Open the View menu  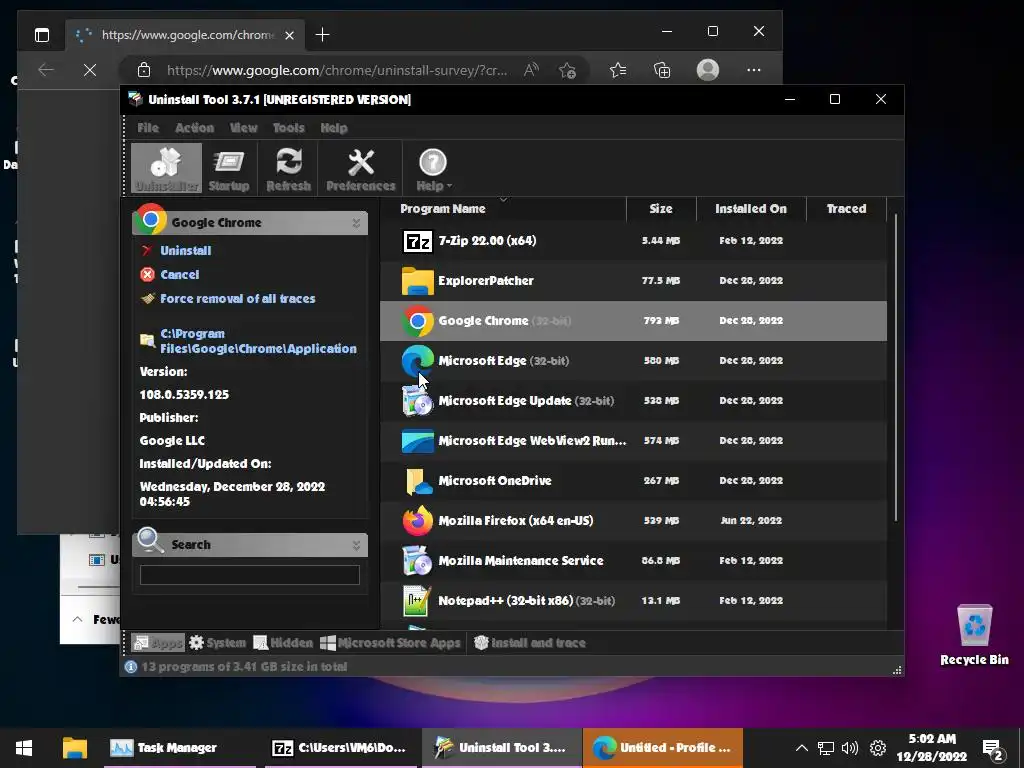coord(244,128)
